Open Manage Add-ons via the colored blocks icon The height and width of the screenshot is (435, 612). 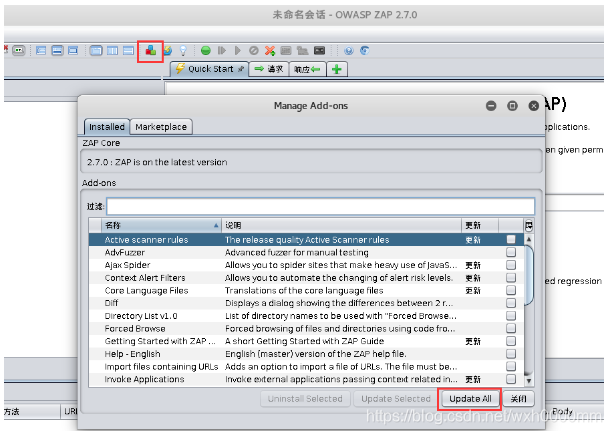point(151,51)
